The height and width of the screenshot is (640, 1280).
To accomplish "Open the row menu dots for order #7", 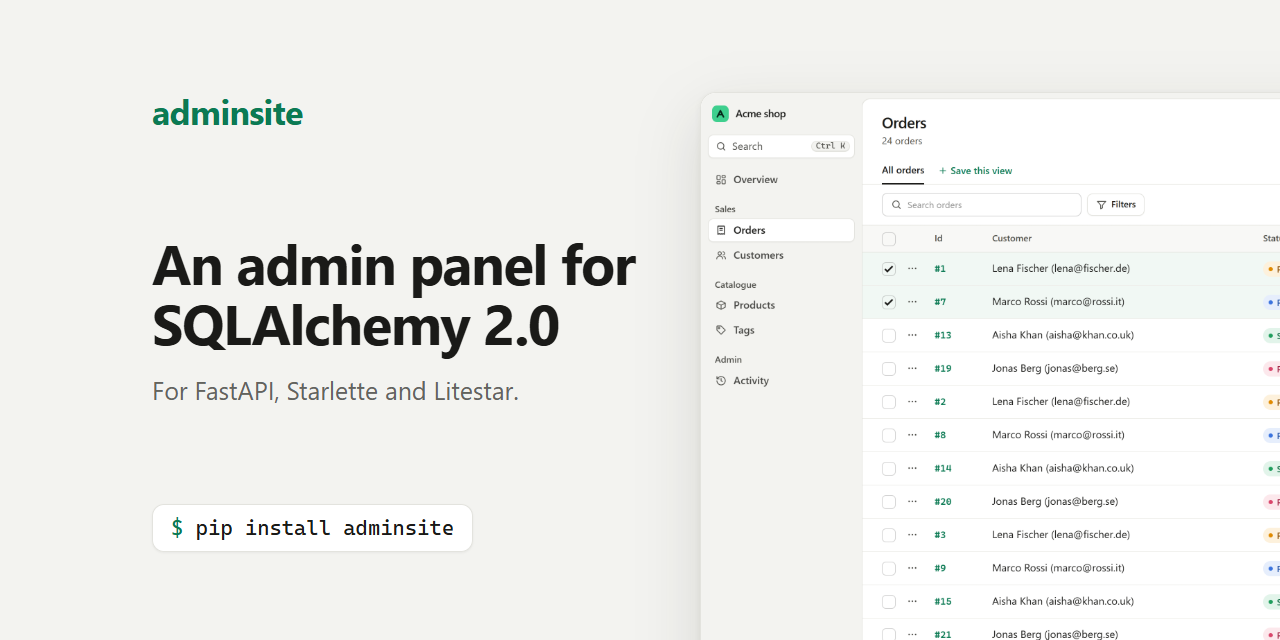I will click(912, 302).
